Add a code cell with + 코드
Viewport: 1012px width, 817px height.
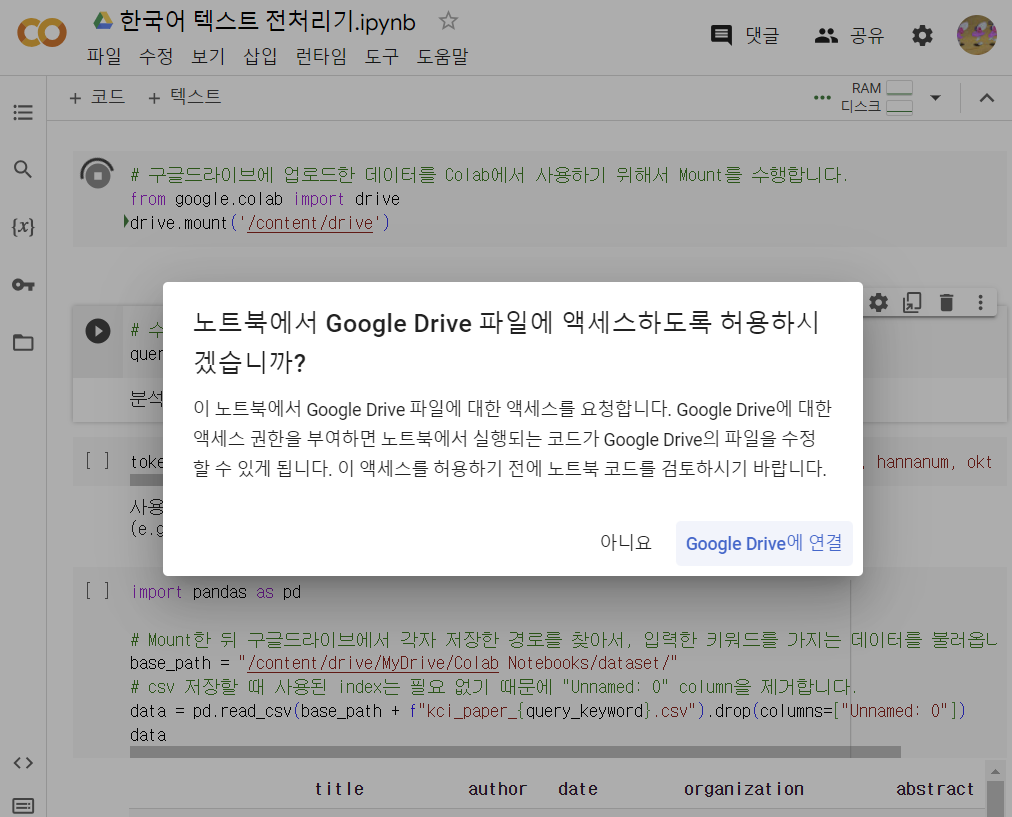tap(97, 97)
